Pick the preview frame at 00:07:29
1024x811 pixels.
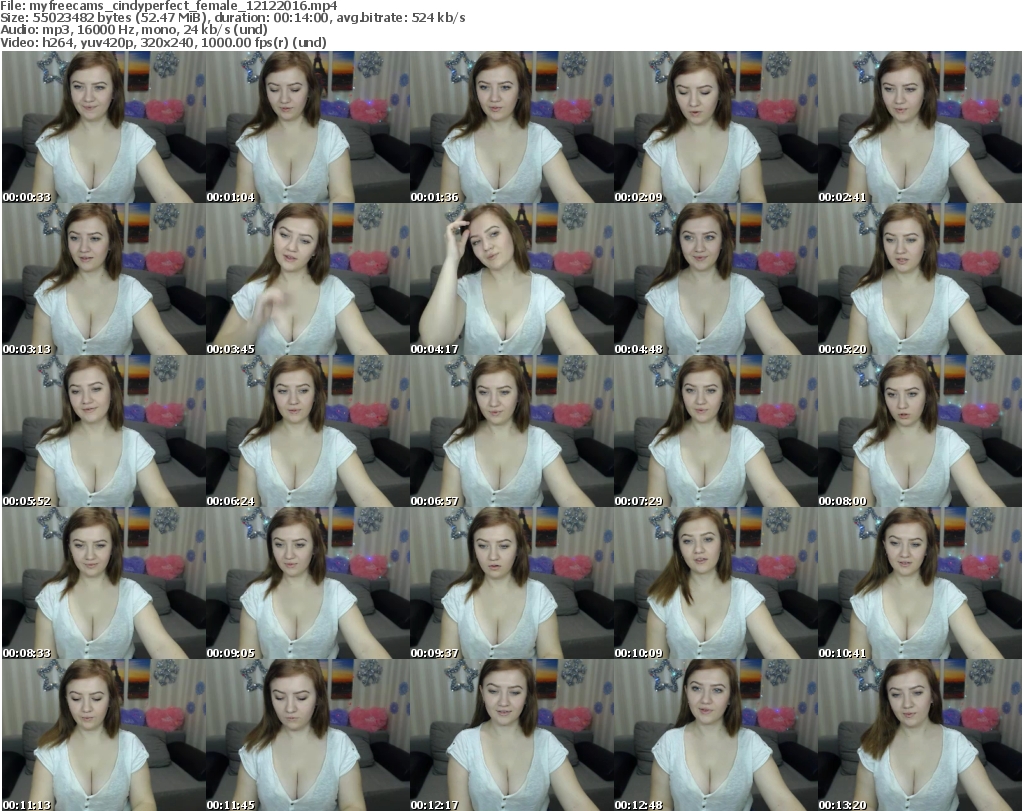tap(716, 432)
